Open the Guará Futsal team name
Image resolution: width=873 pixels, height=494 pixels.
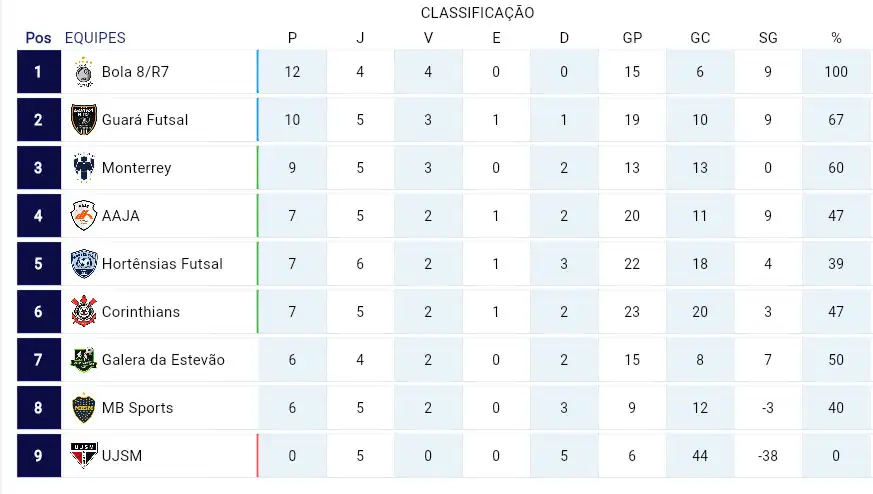coord(145,120)
